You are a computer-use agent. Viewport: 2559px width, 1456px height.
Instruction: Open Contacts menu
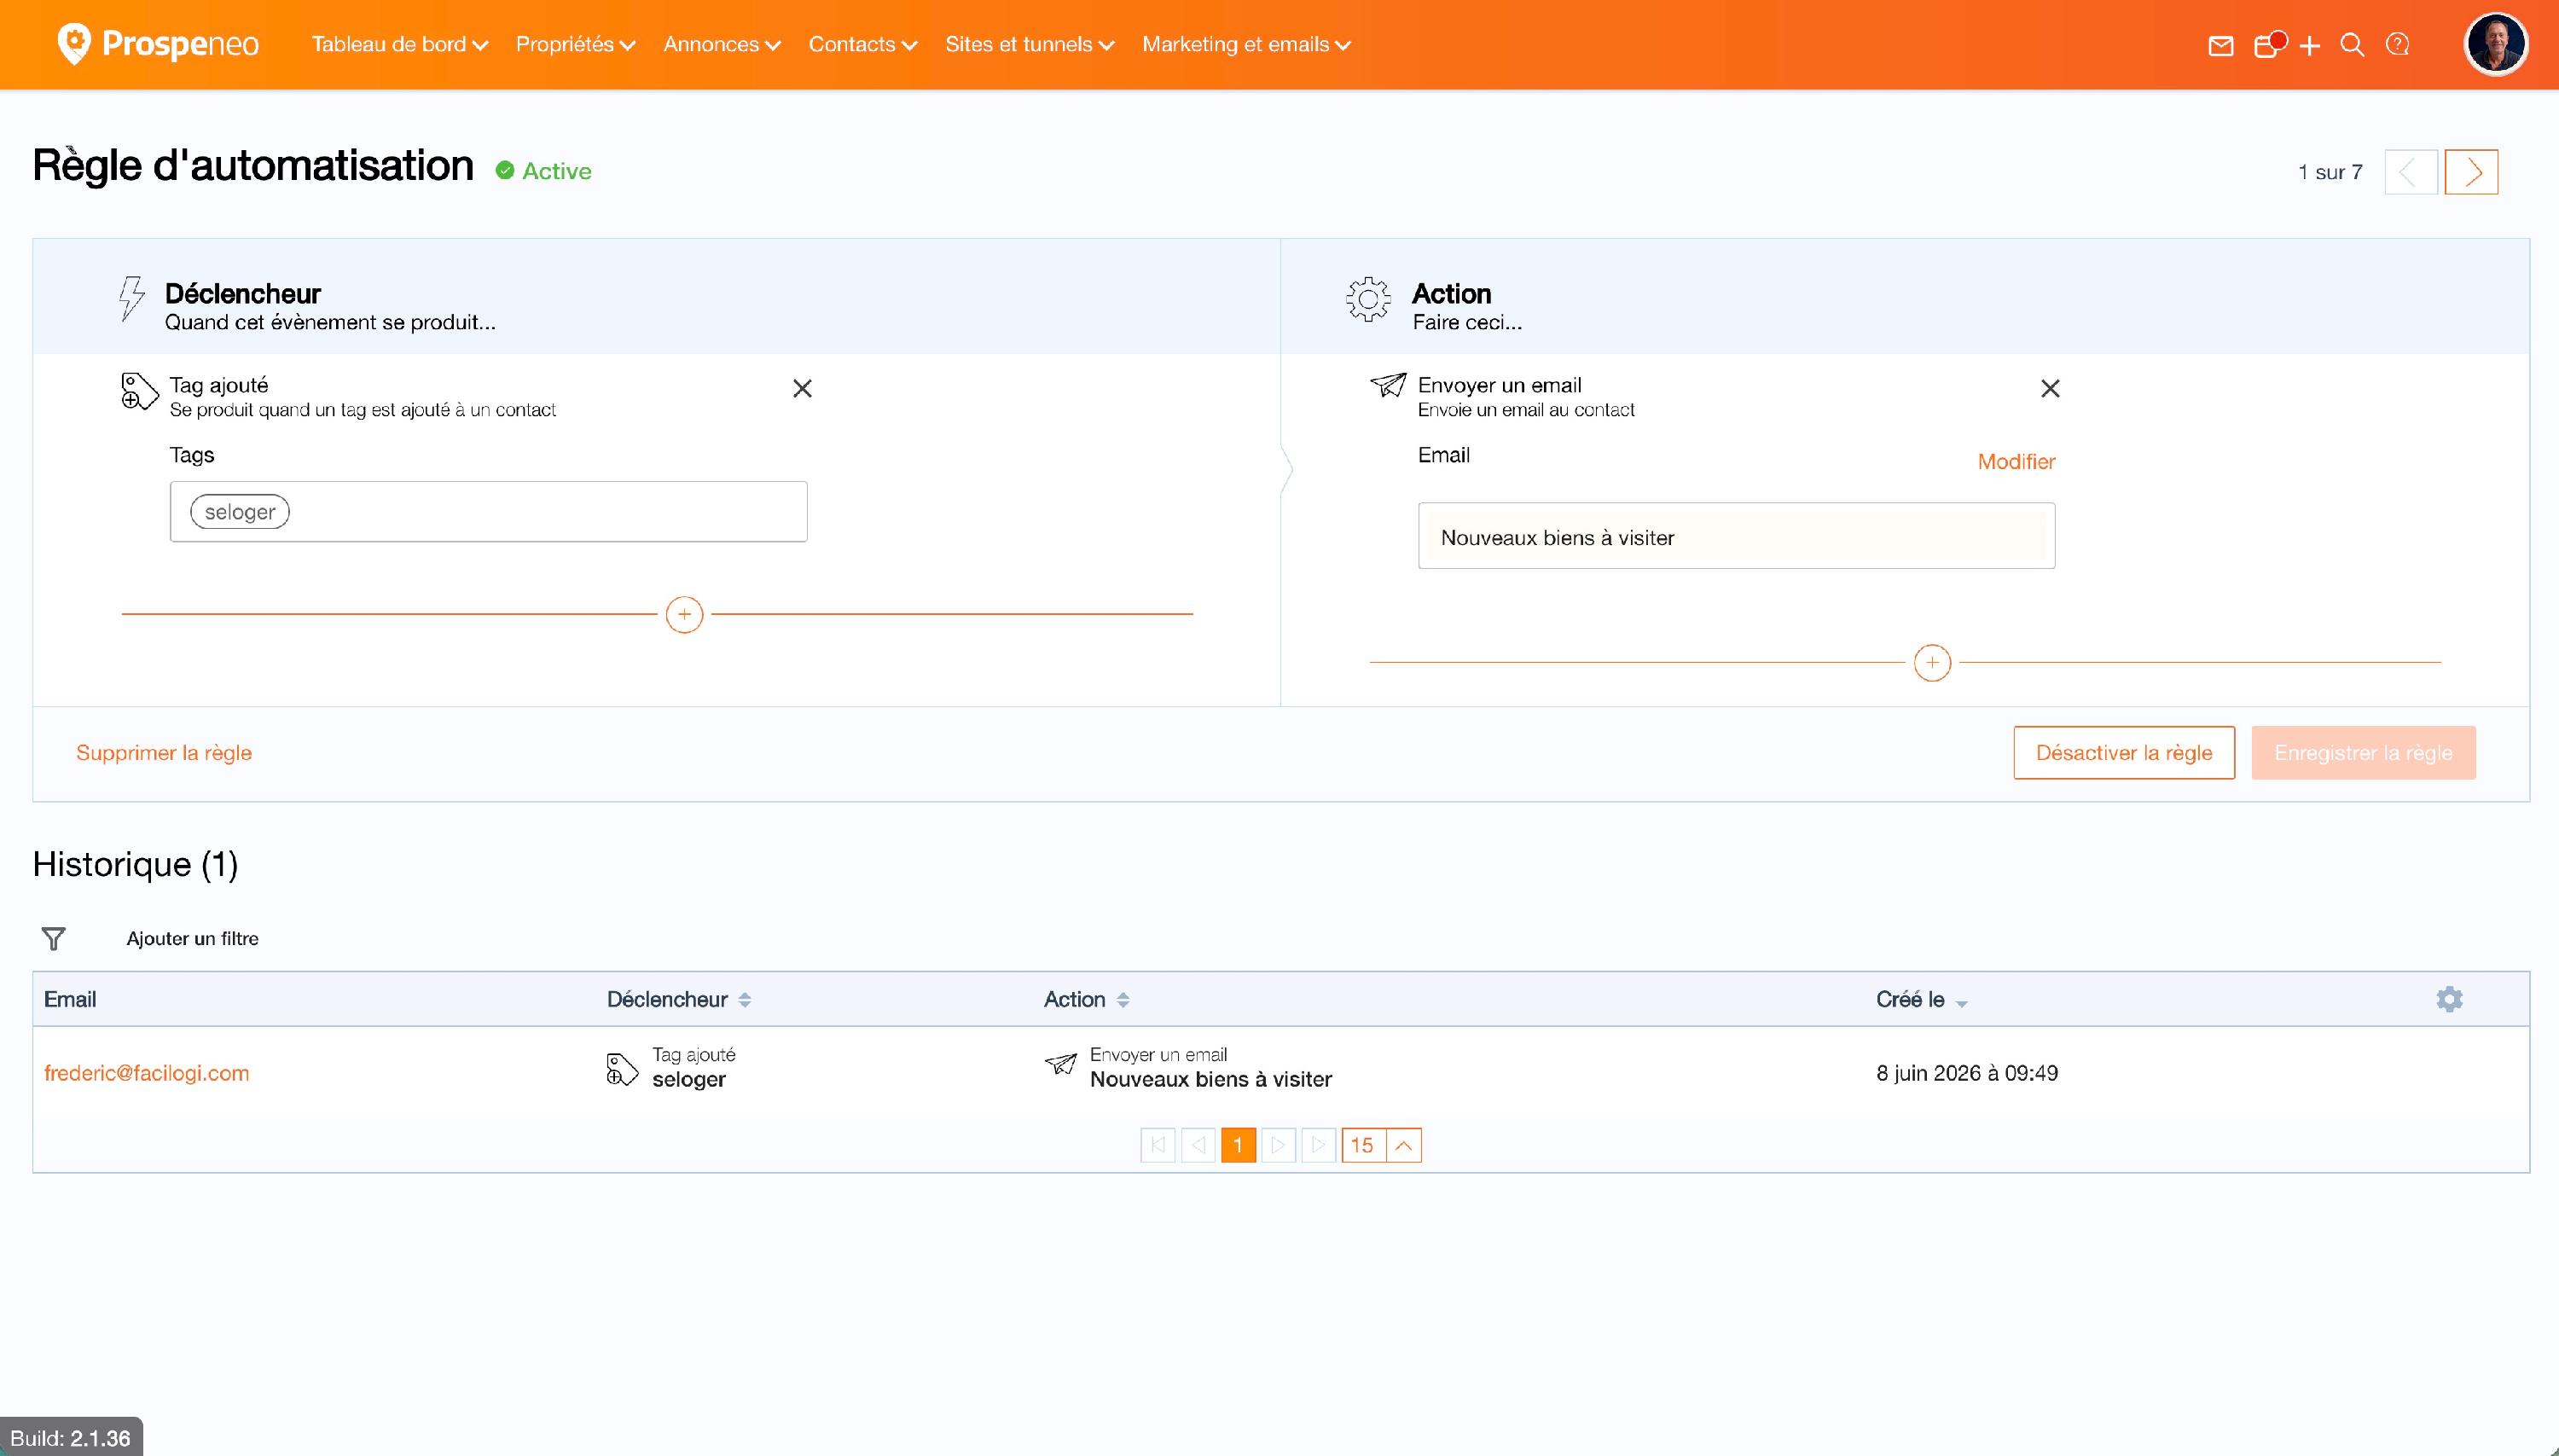point(862,44)
